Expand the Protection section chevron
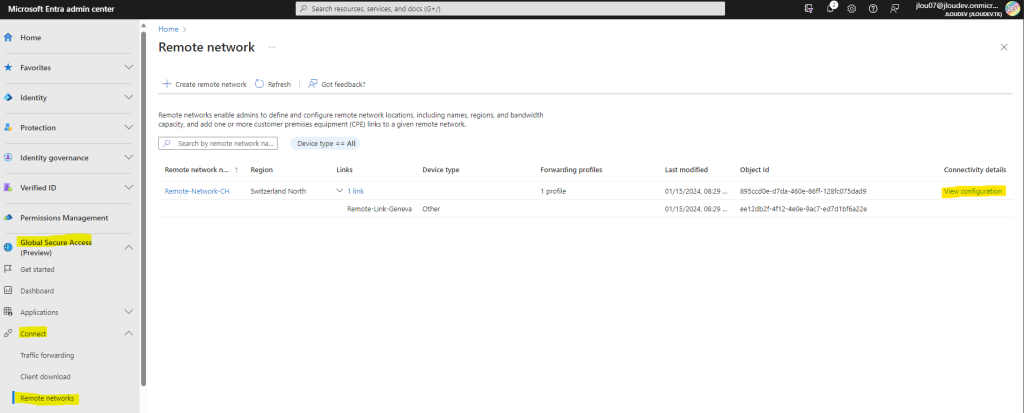 129,128
